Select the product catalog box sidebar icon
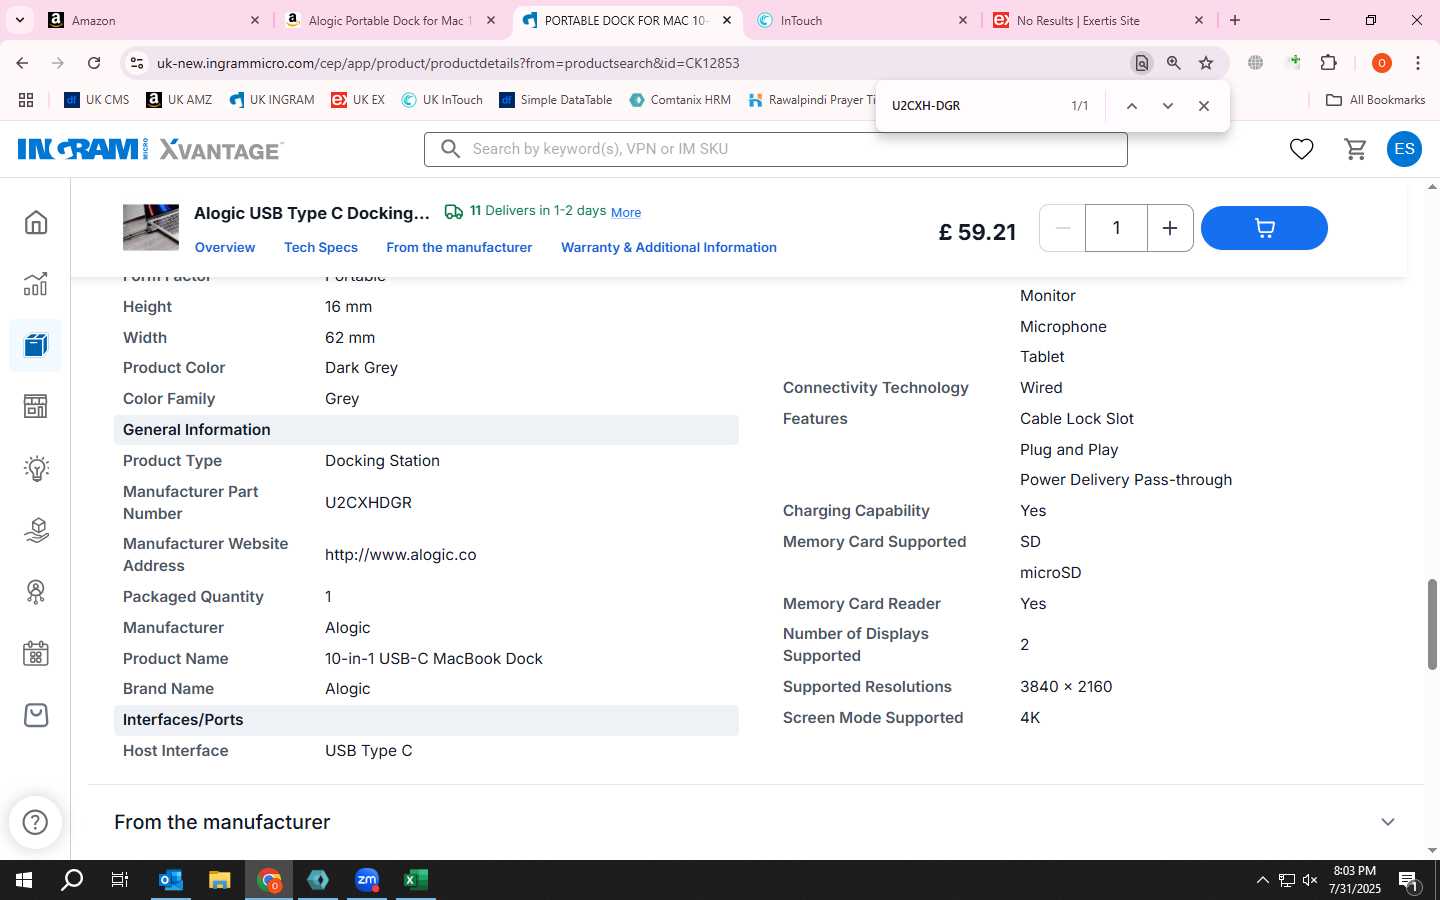 pyautogui.click(x=36, y=345)
